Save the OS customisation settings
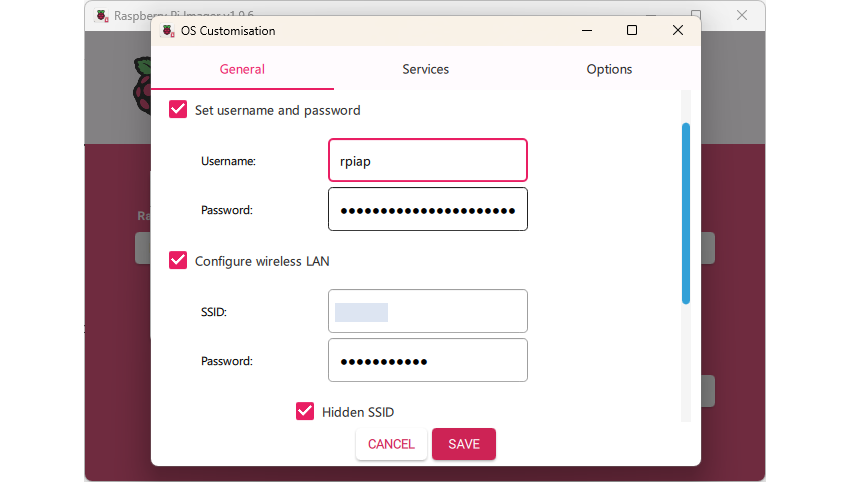850x482 pixels. pos(464,444)
